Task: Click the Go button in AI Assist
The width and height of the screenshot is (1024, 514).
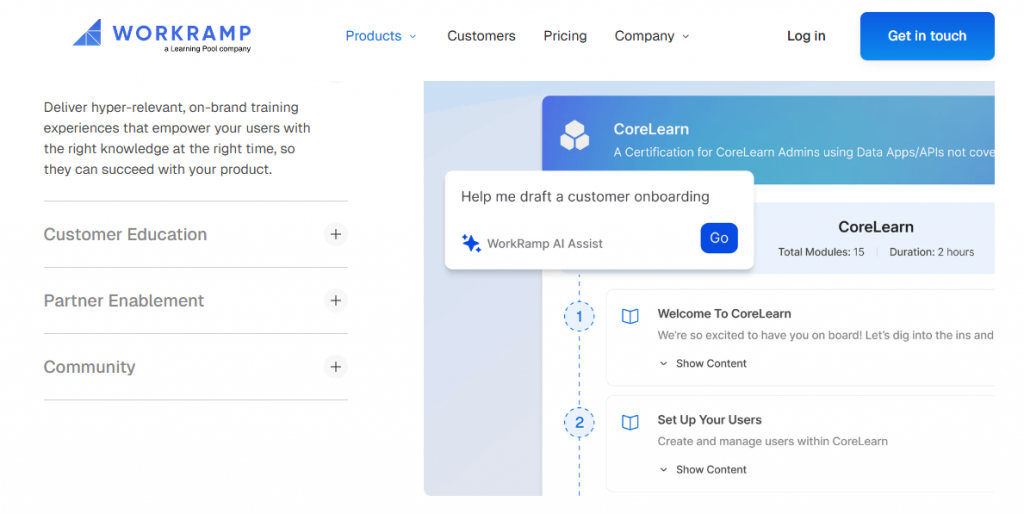Action: click(x=719, y=238)
